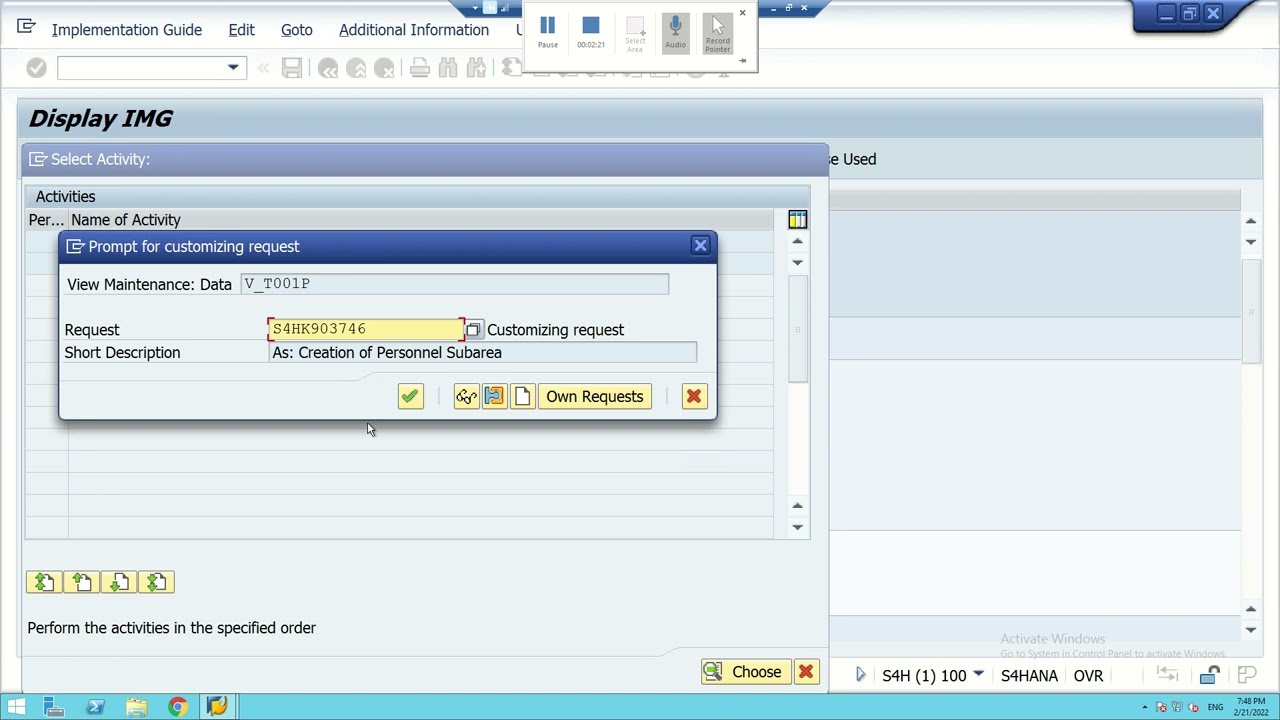Open the Goto menu
The image size is (1280, 720).
point(297,30)
